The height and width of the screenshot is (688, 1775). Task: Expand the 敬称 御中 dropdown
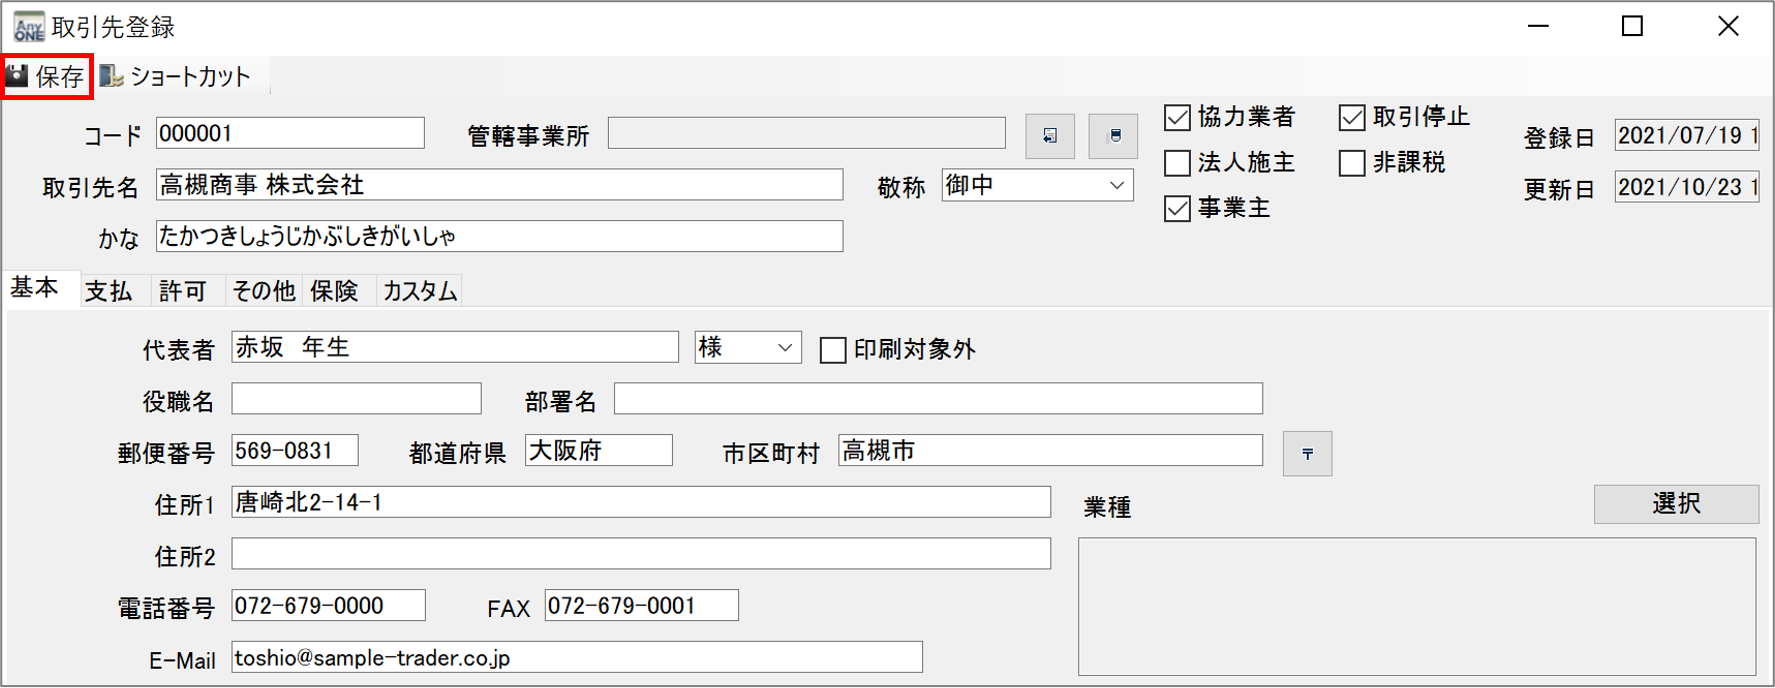1116,186
